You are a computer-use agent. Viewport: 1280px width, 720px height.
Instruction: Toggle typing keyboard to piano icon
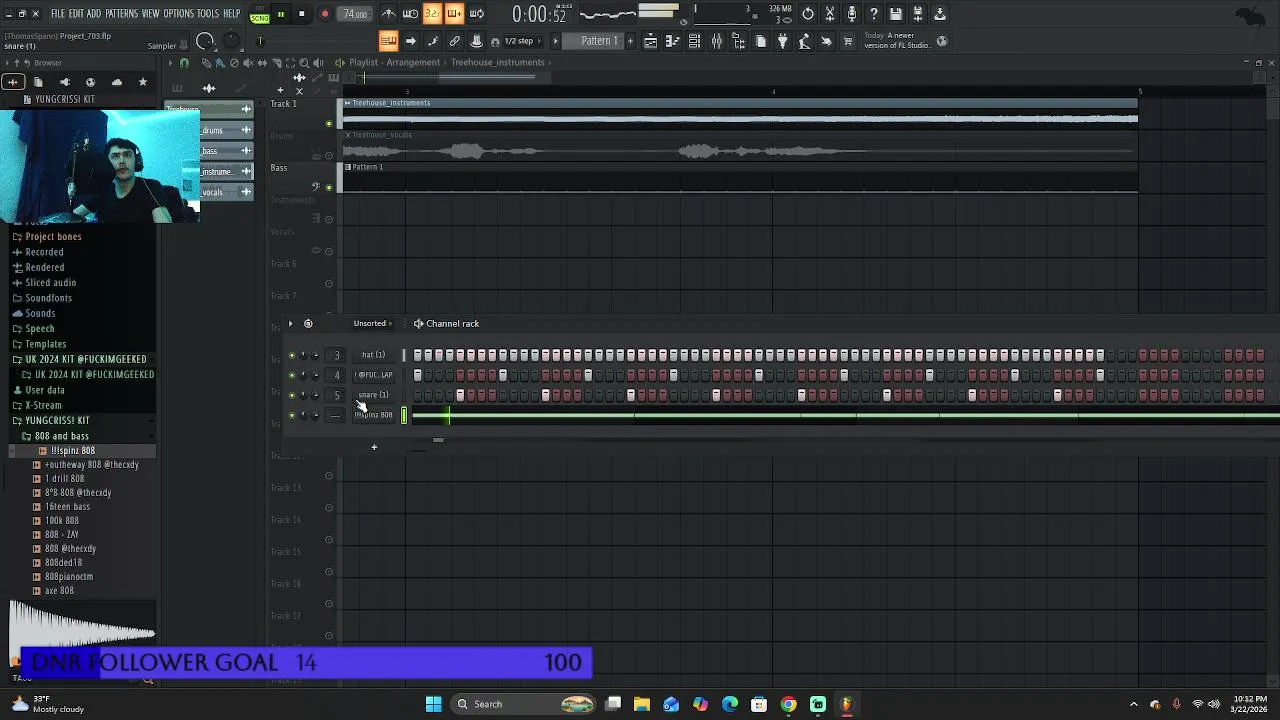(x=388, y=41)
